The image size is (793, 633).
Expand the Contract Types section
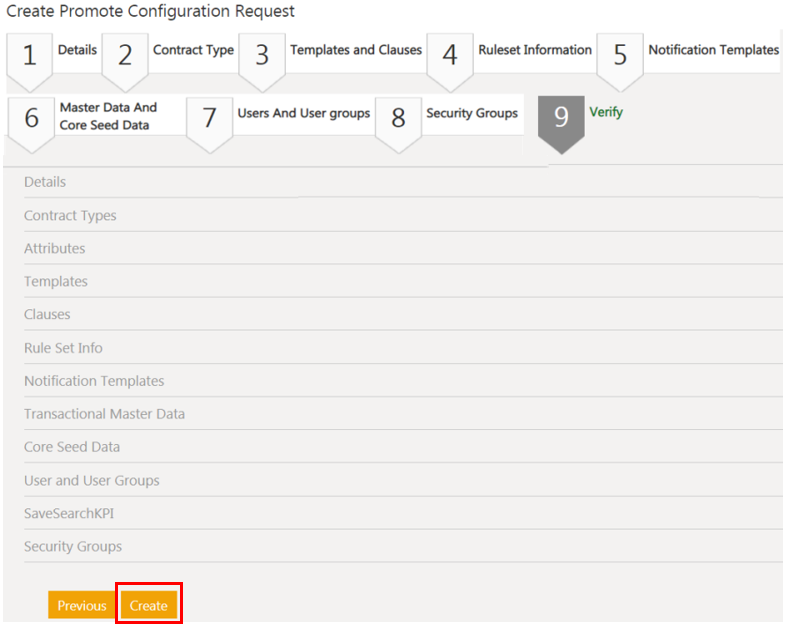point(70,215)
